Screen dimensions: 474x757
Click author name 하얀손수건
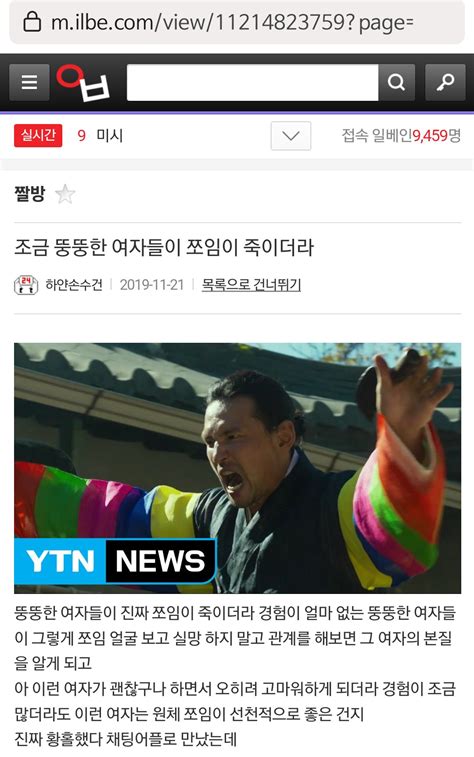(74, 285)
